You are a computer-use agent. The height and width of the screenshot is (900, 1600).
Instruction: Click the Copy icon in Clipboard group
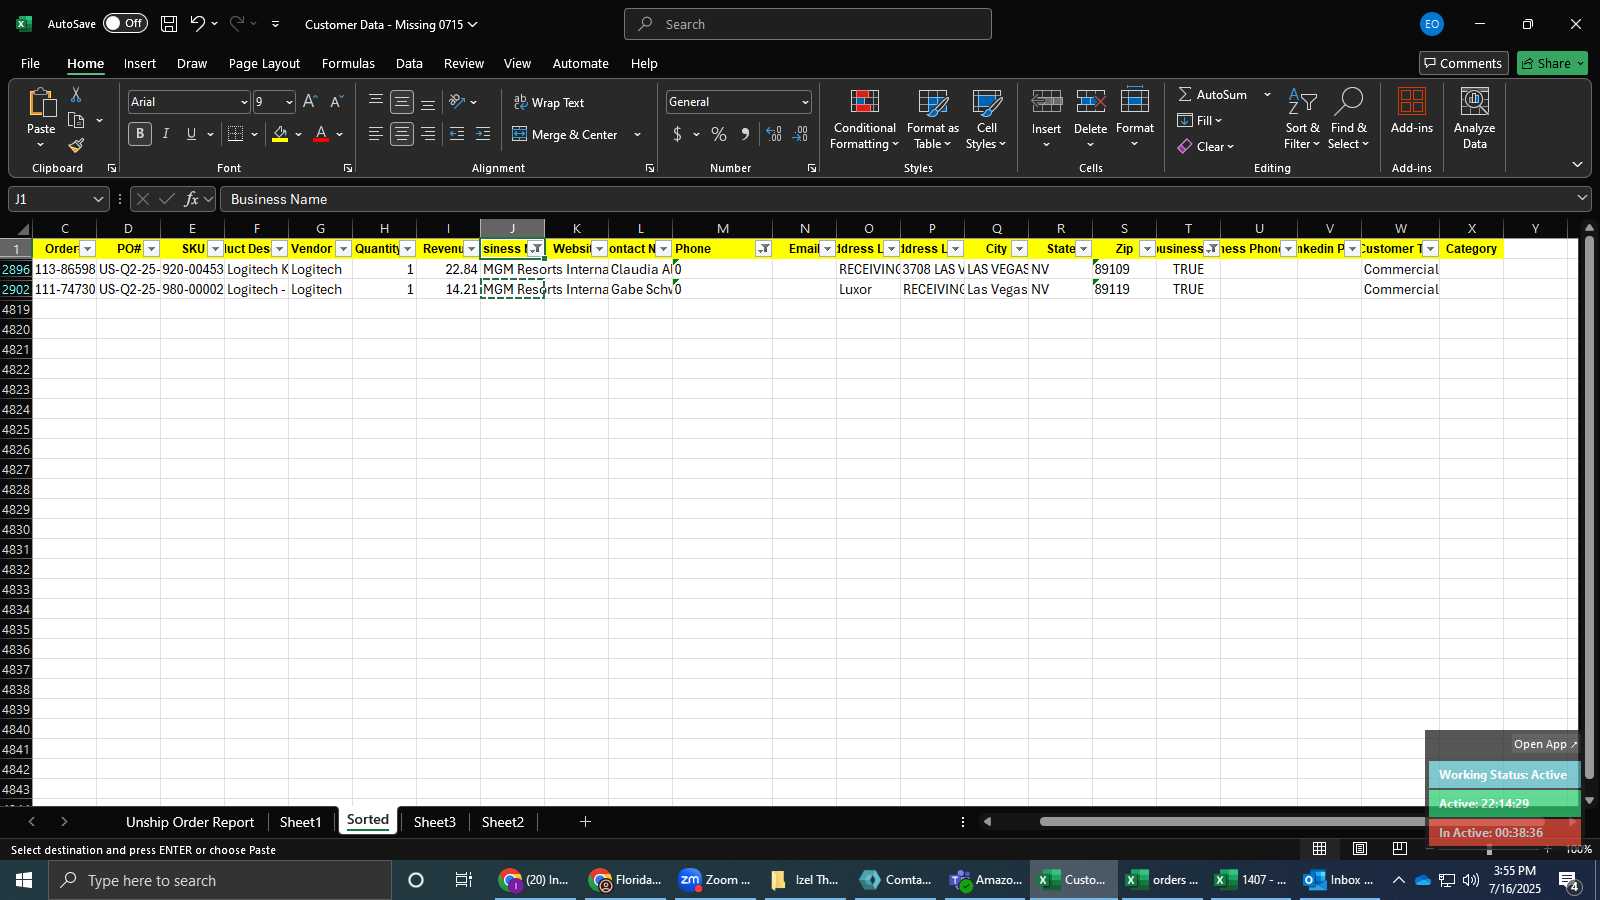point(76,121)
